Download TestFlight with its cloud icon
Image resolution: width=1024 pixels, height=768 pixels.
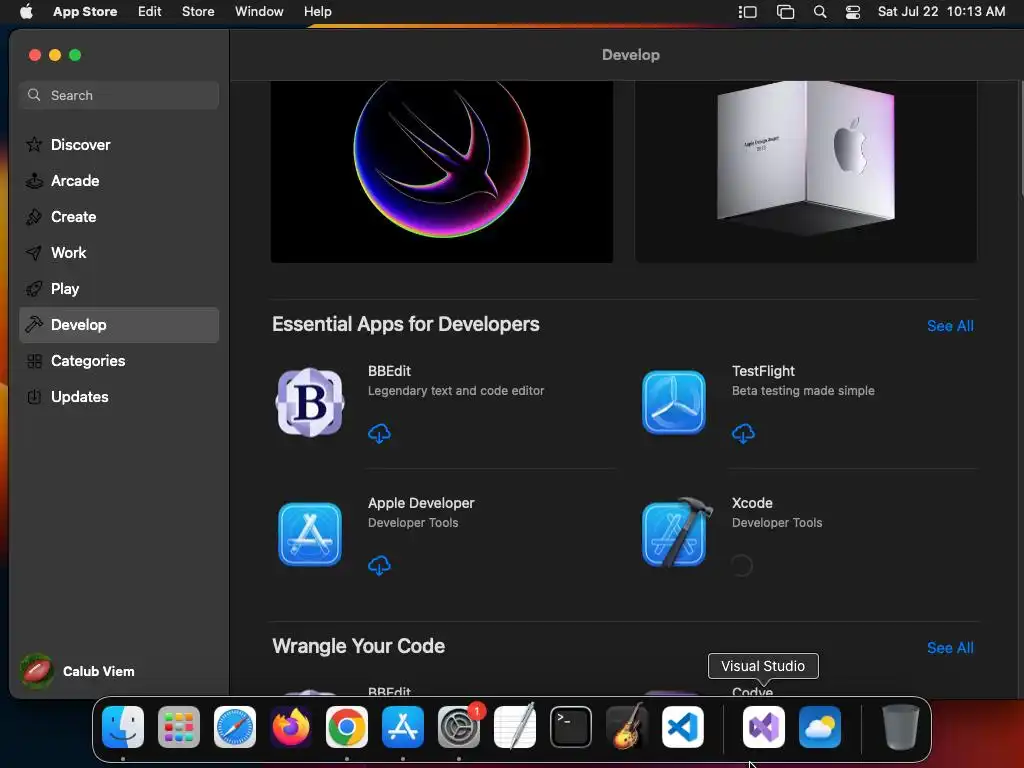click(x=743, y=434)
